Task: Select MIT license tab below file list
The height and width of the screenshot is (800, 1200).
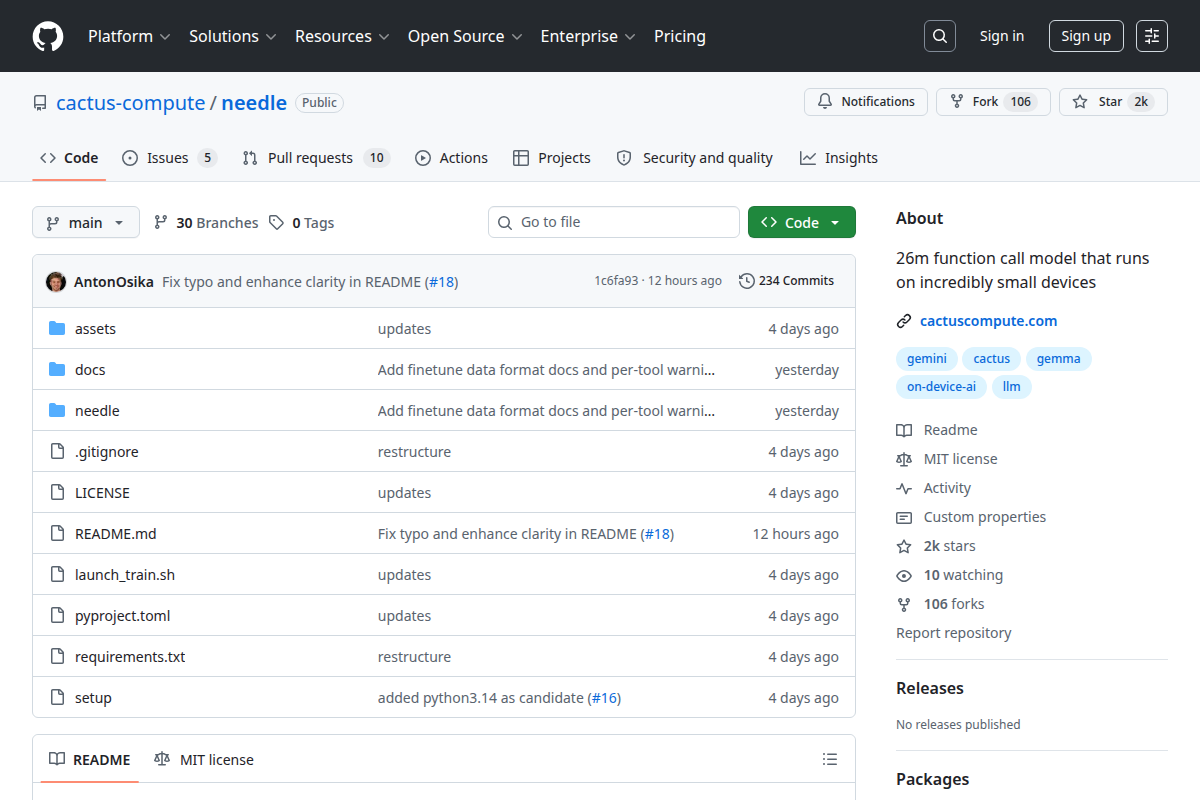Action: coord(204,760)
